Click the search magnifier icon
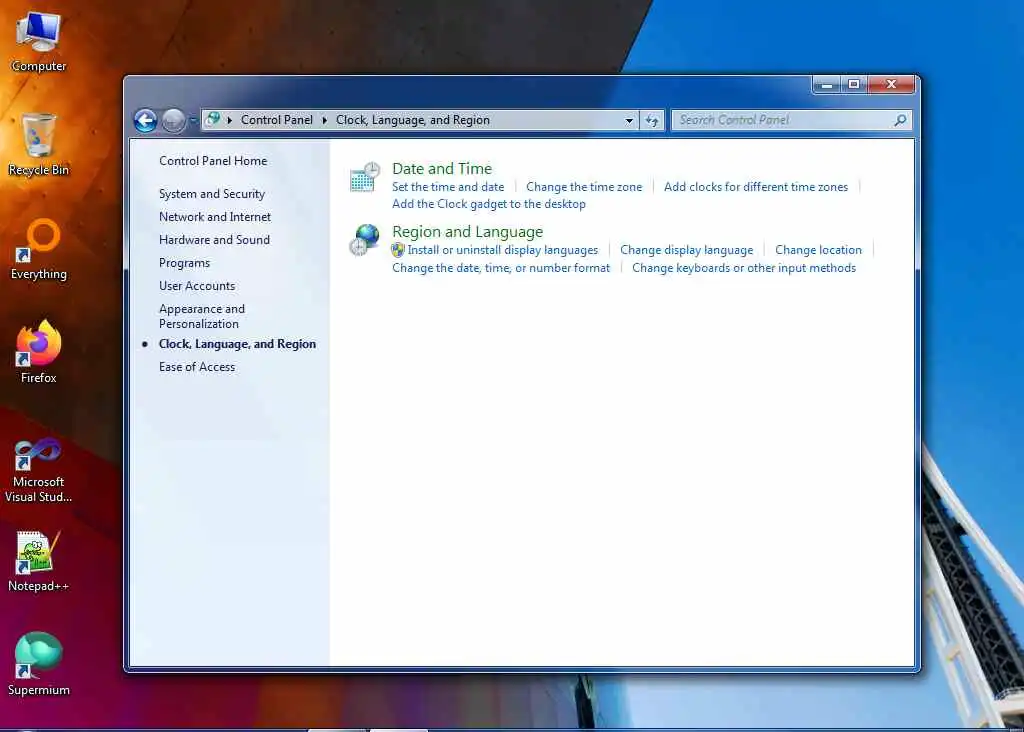1024x732 pixels. (x=901, y=120)
